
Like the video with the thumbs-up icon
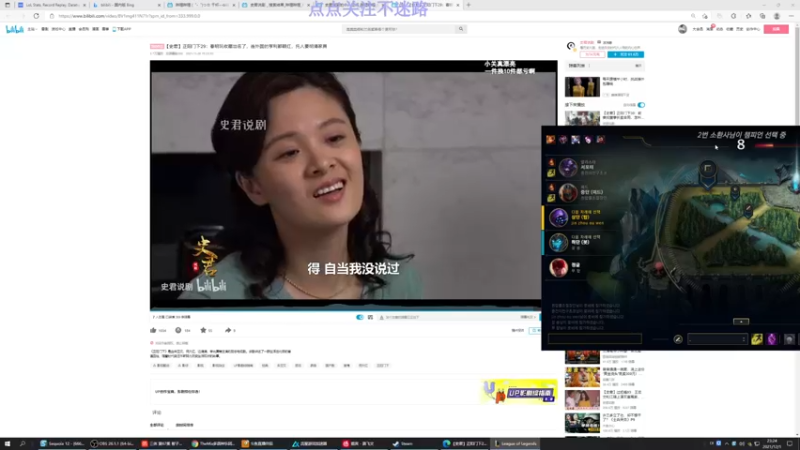(x=153, y=330)
